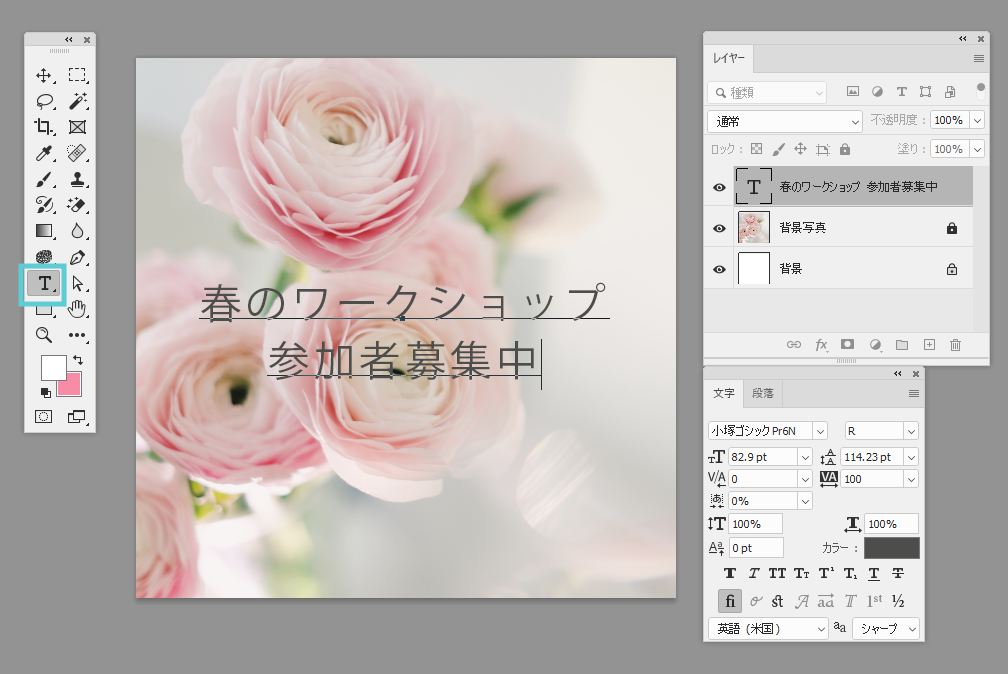
Task: Choose the Brush tool
Action: coord(44,179)
